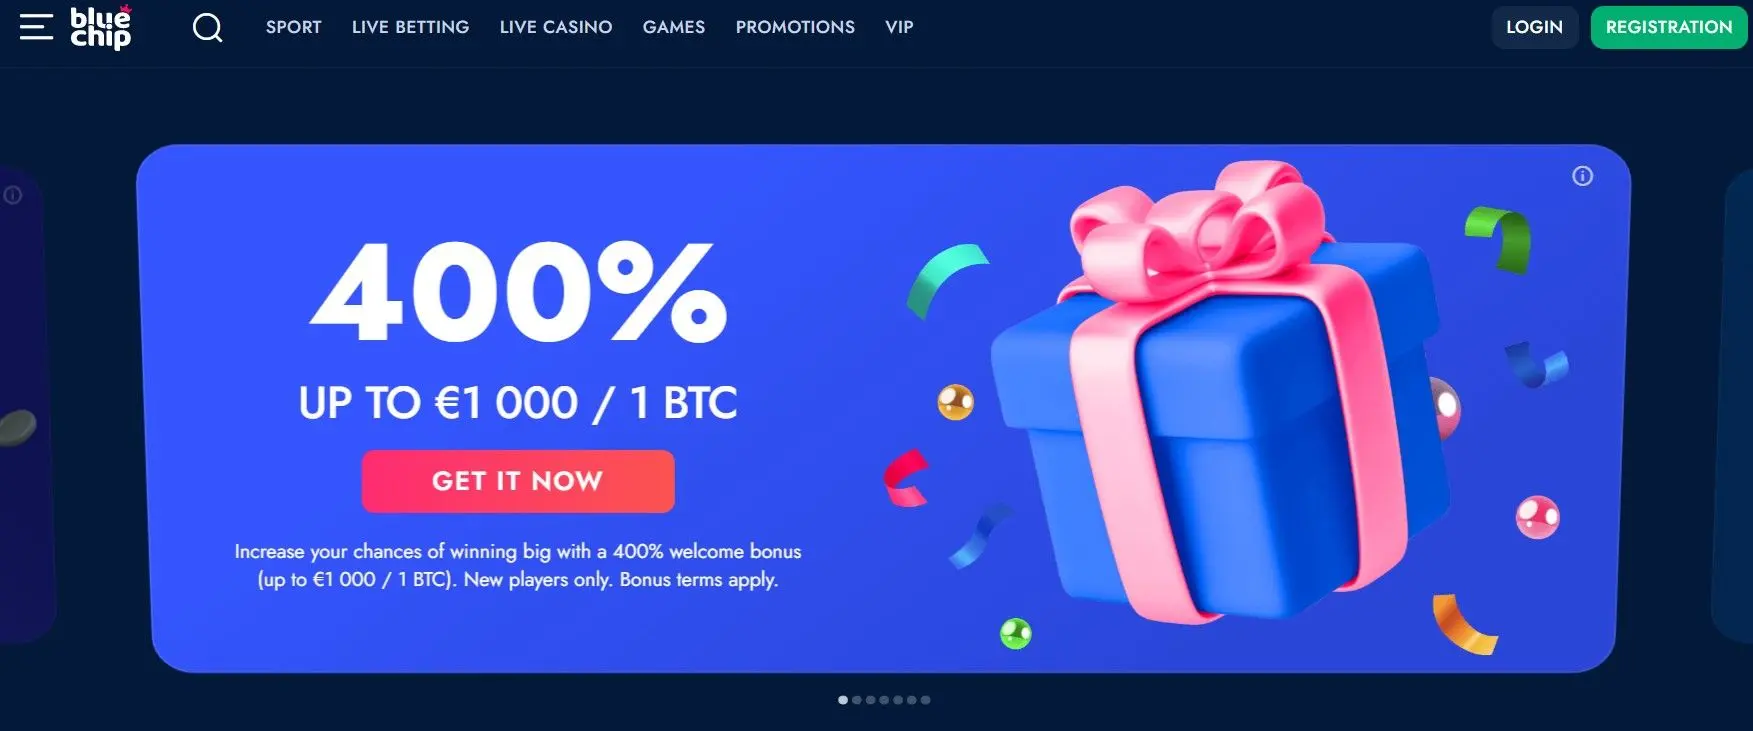
Task: Open the search magnifier icon
Action: pyautogui.click(x=207, y=27)
